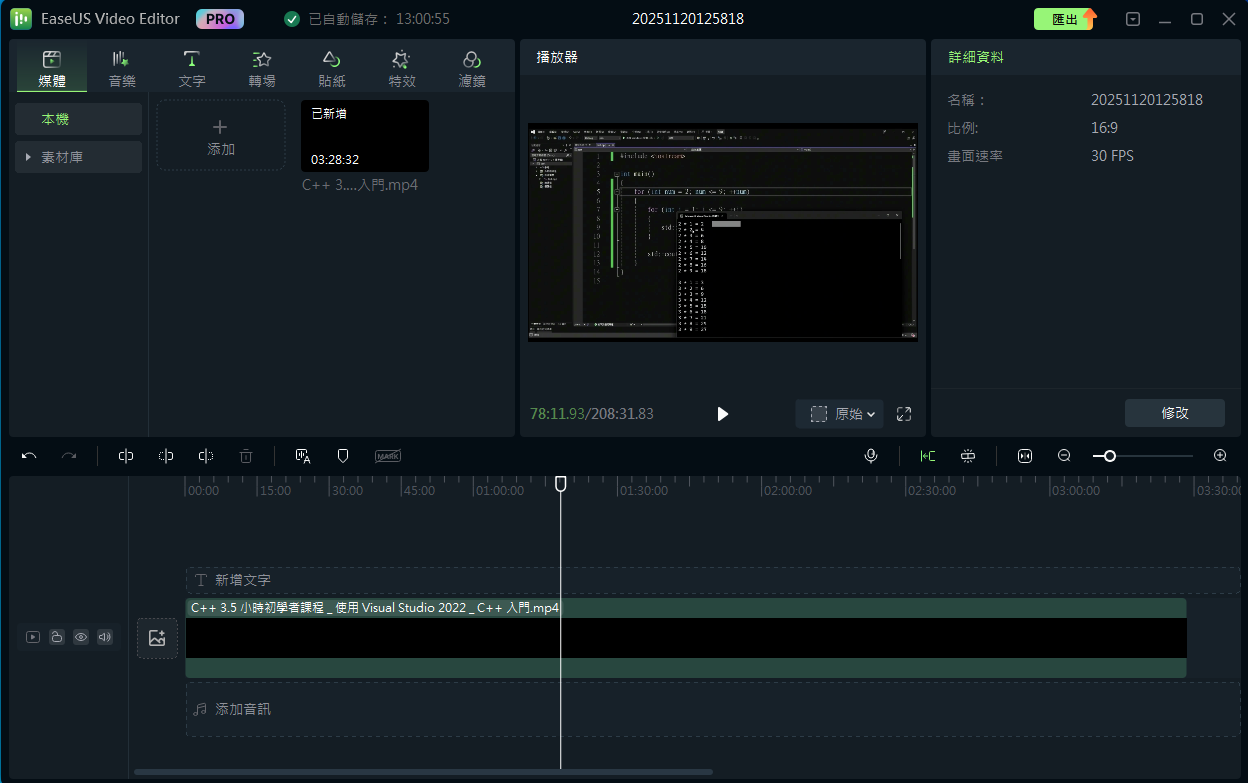Click the speech-to-text icon in timeline toolbar
This screenshot has width=1248, height=783.
(303, 456)
